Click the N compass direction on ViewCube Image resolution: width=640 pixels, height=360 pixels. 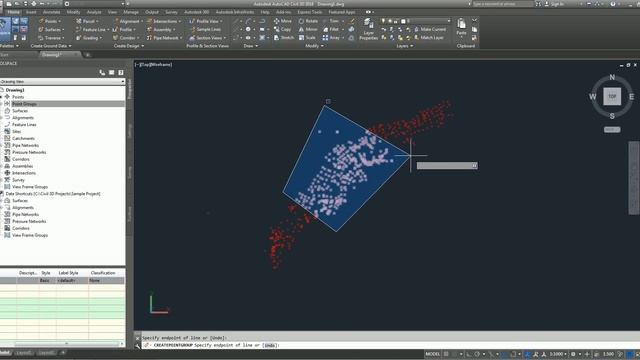click(x=612, y=77)
